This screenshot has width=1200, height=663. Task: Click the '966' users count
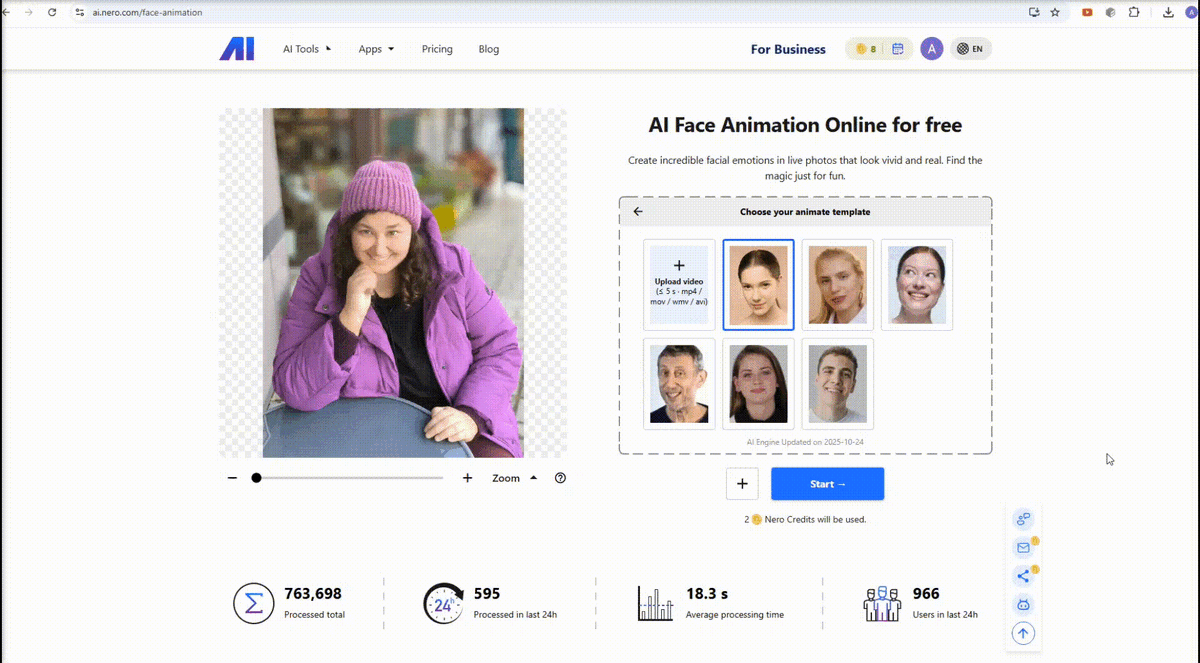926,594
